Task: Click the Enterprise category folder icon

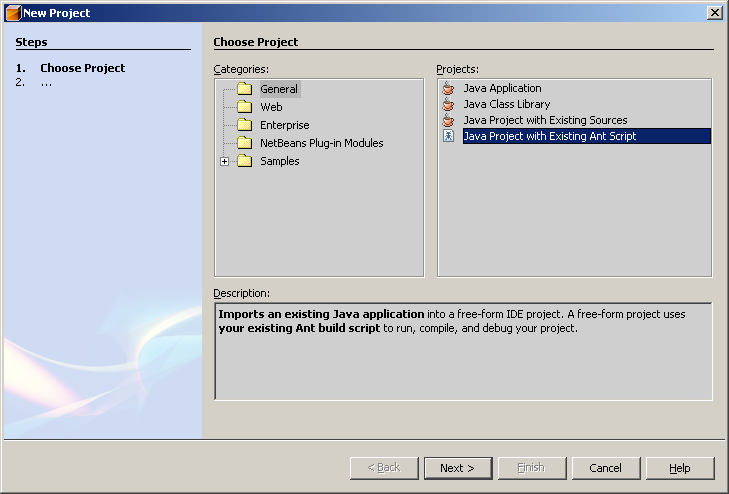Action: pyautogui.click(x=245, y=125)
